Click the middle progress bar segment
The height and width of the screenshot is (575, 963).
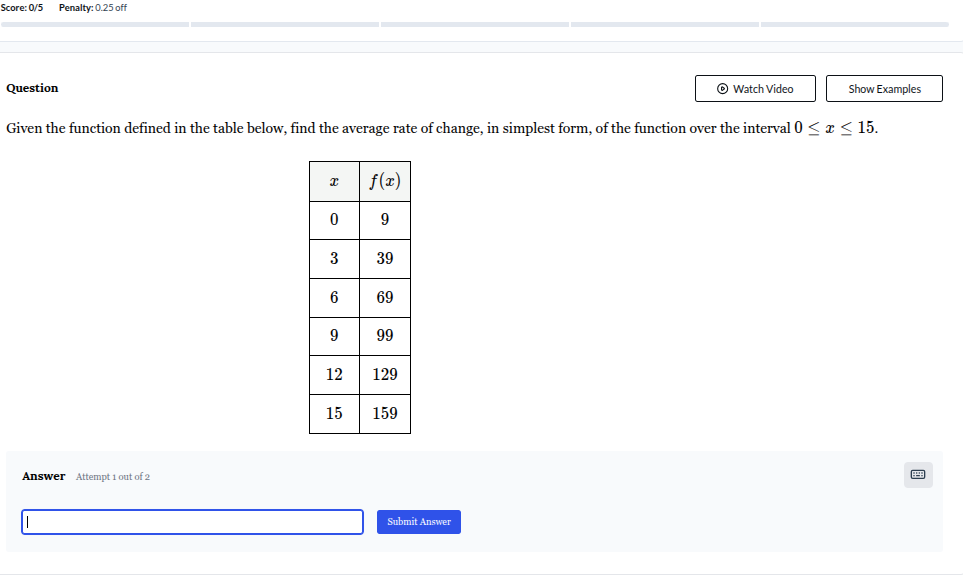pos(475,24)
